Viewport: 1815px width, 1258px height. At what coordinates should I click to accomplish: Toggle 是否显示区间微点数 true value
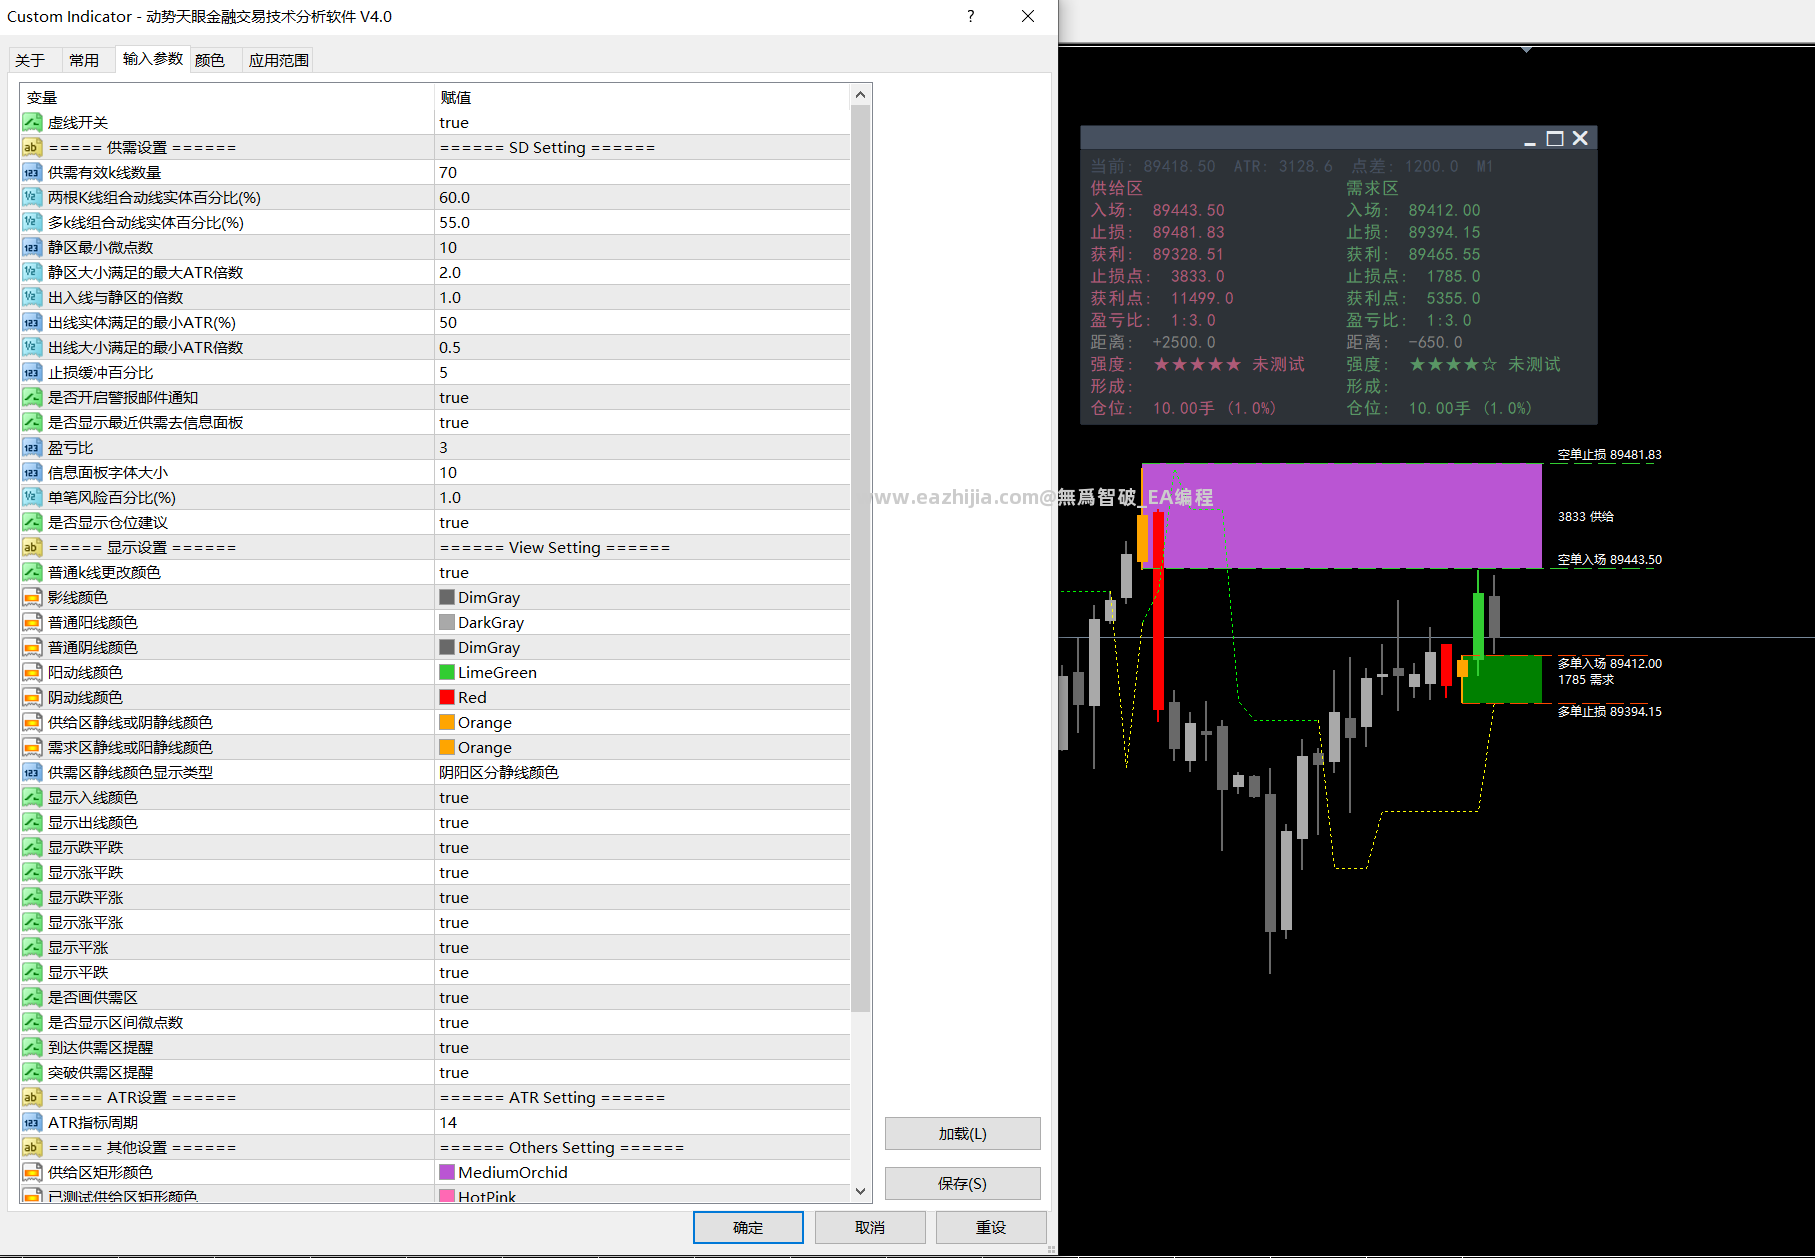click(643, 1022)
